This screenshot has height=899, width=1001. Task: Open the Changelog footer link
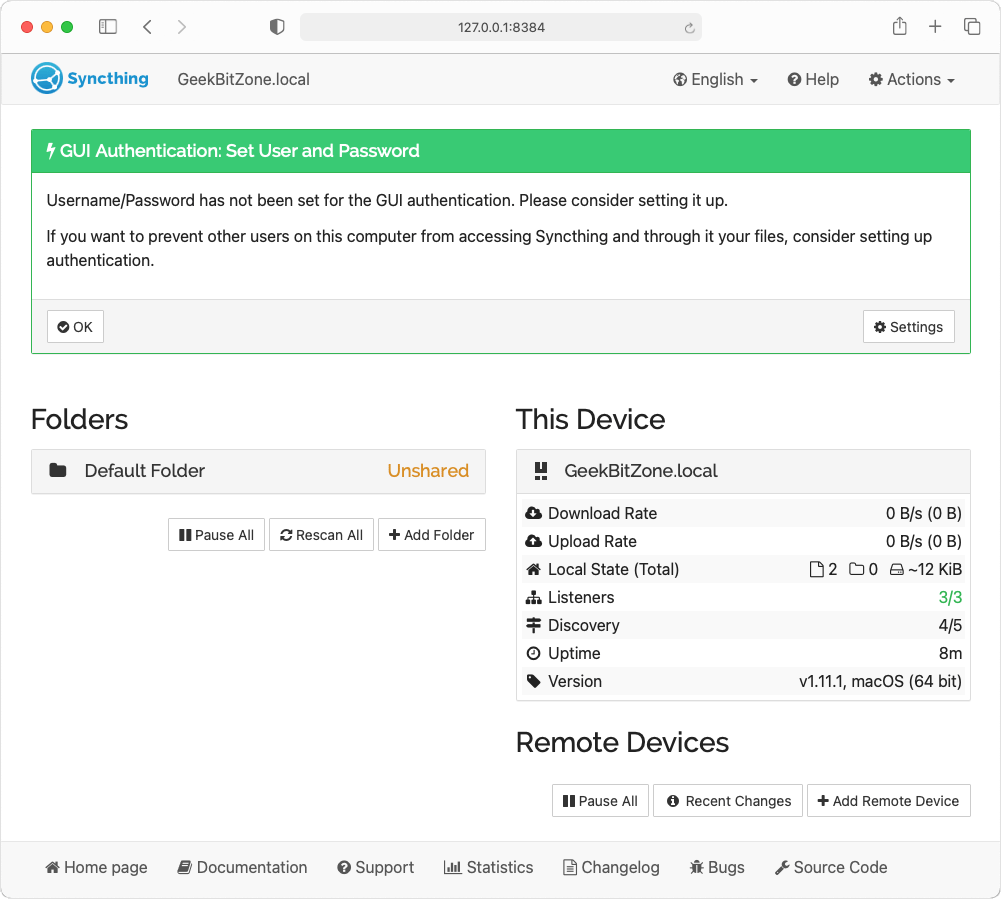click(611, 867)
